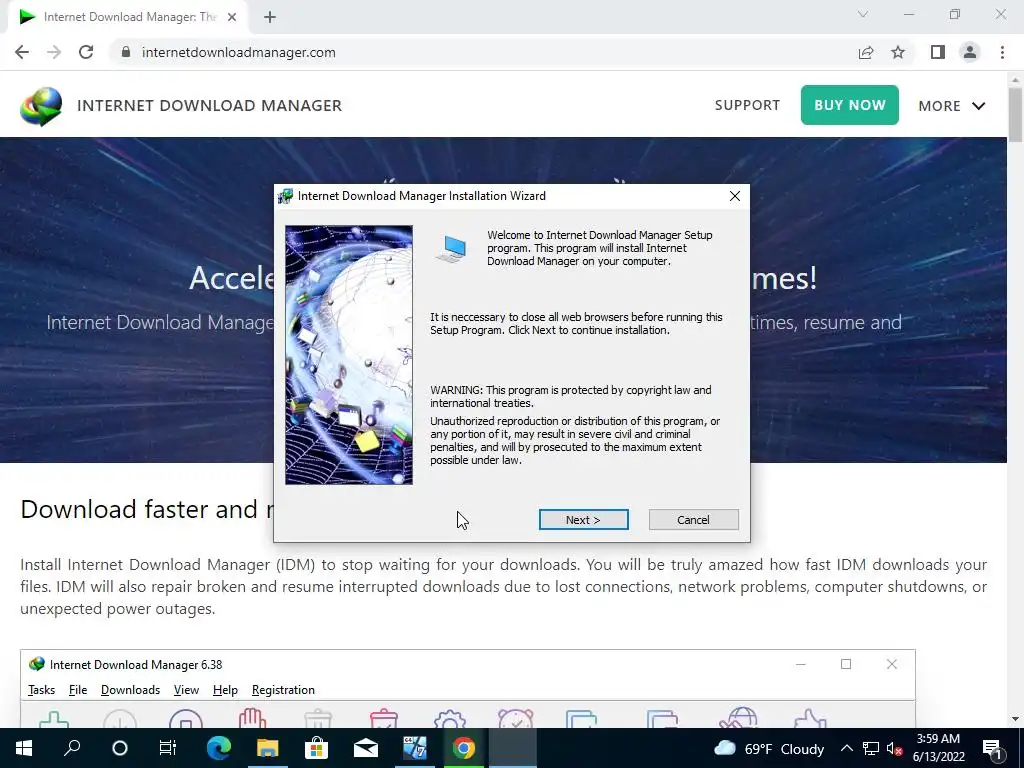The width and height of the screenshot is (1024, 768).
Task: Open the Windows Start menu
Action: click(x=24, y=748)
